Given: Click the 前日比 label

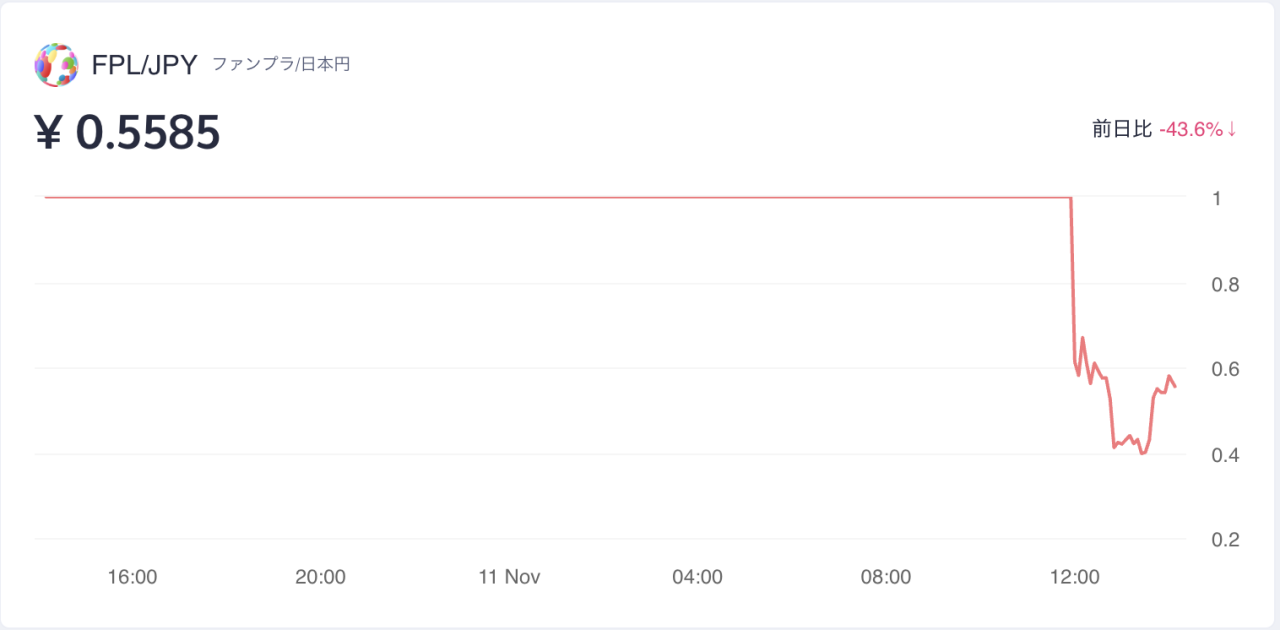Looking at the screenshot, I should tap(1122, 129).
